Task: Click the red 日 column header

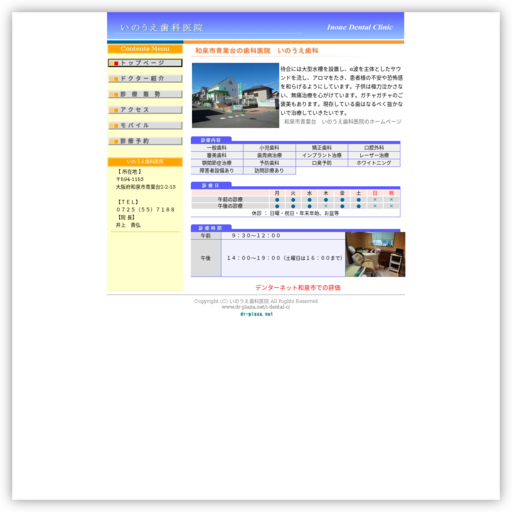Action: (x=375, y=193)
